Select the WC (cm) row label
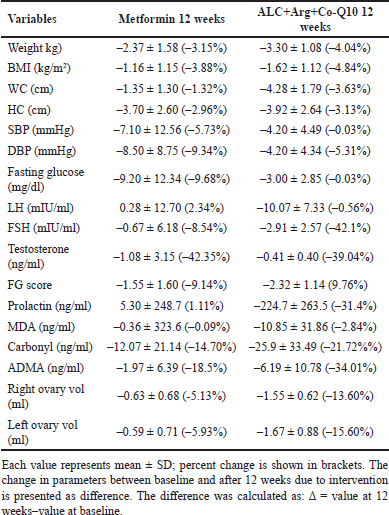 coord(30,89)
